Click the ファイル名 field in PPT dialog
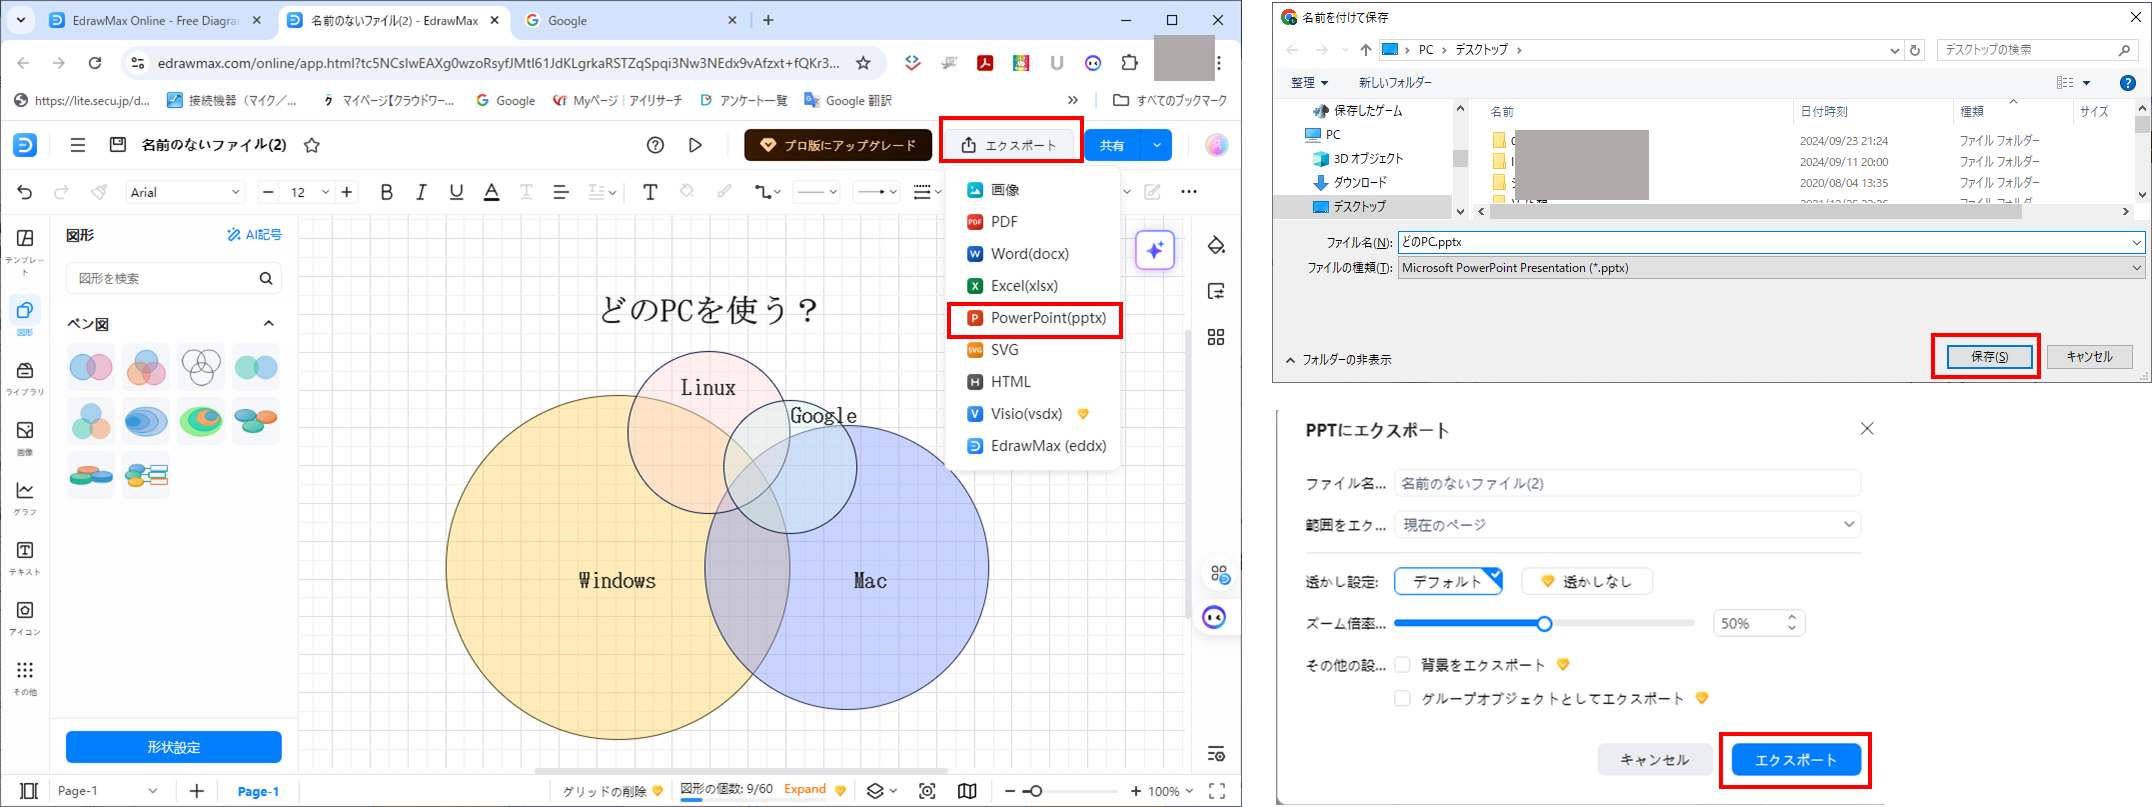Viewport: 2152px width, 807px height. (1627, 483)
